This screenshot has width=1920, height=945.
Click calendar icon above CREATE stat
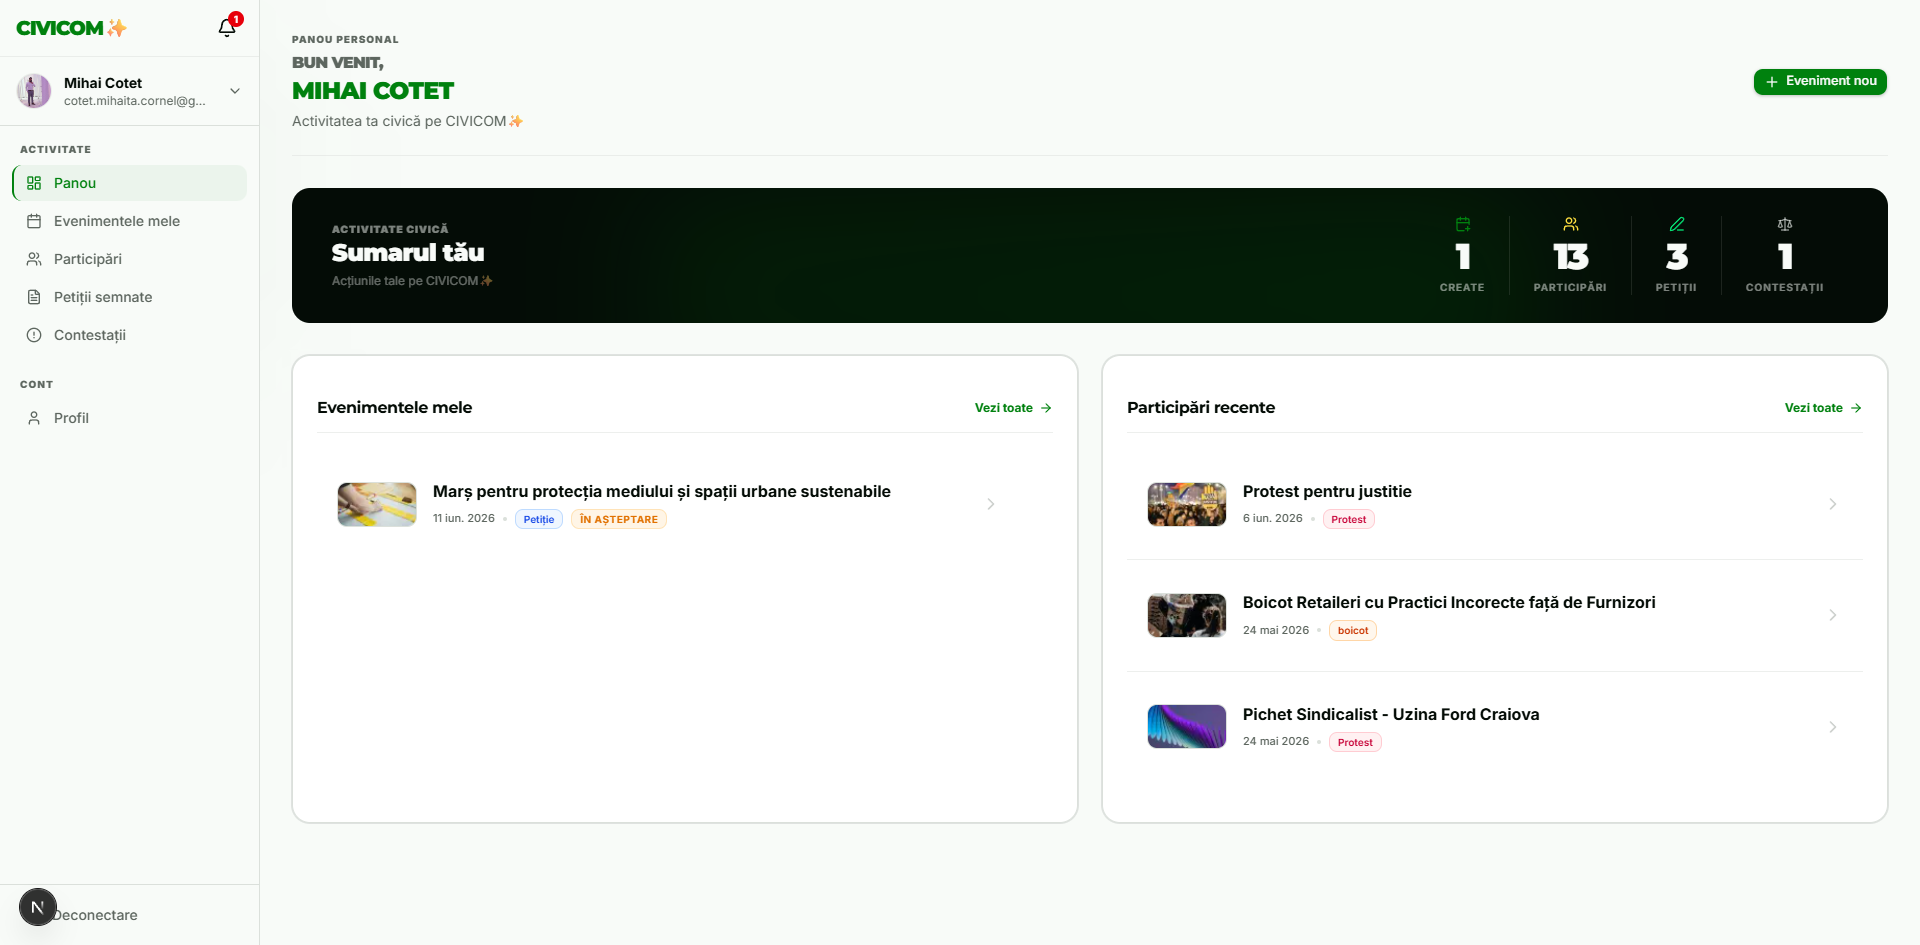point(1463,224)
